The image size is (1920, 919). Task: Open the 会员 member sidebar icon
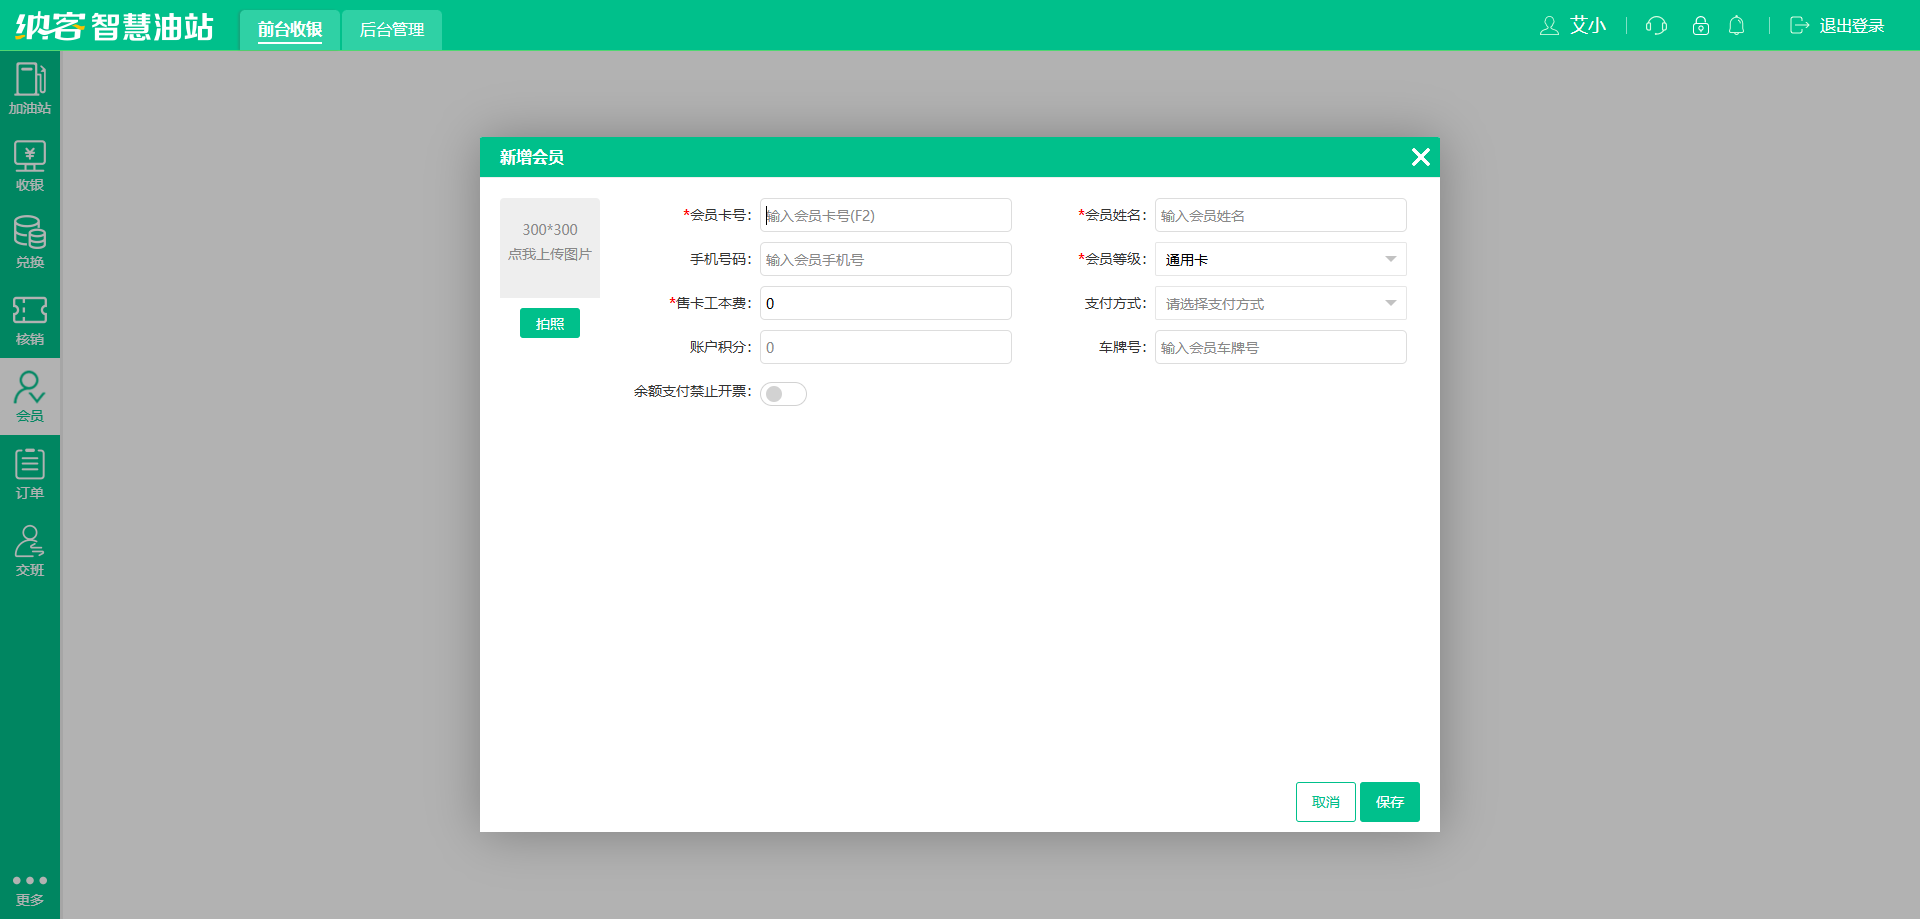coord(30,396)
